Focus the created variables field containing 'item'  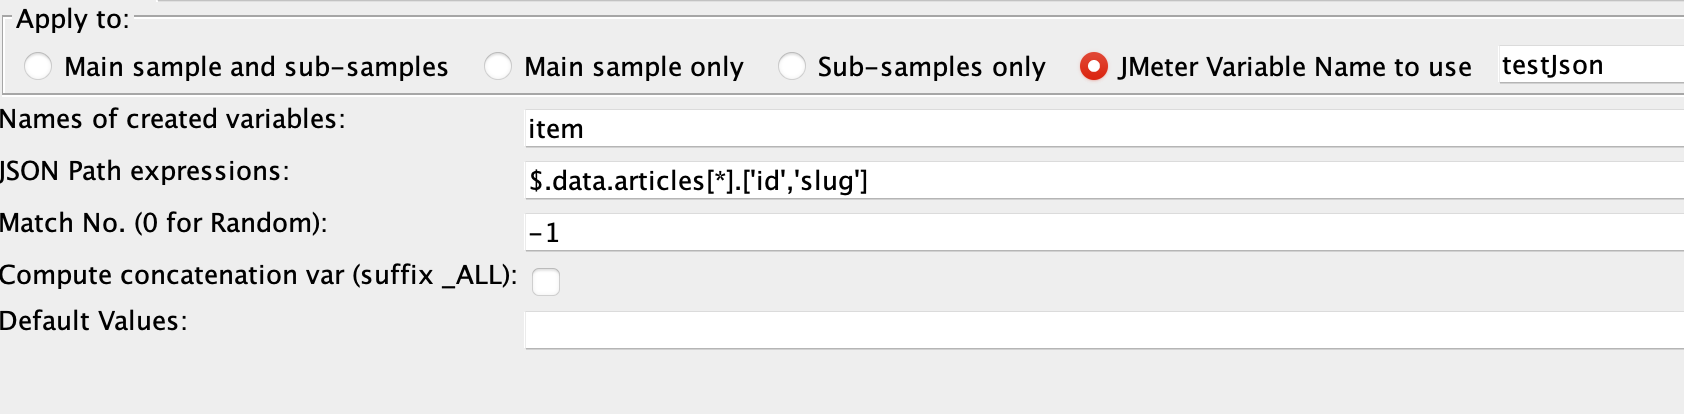click(1104, 128)
